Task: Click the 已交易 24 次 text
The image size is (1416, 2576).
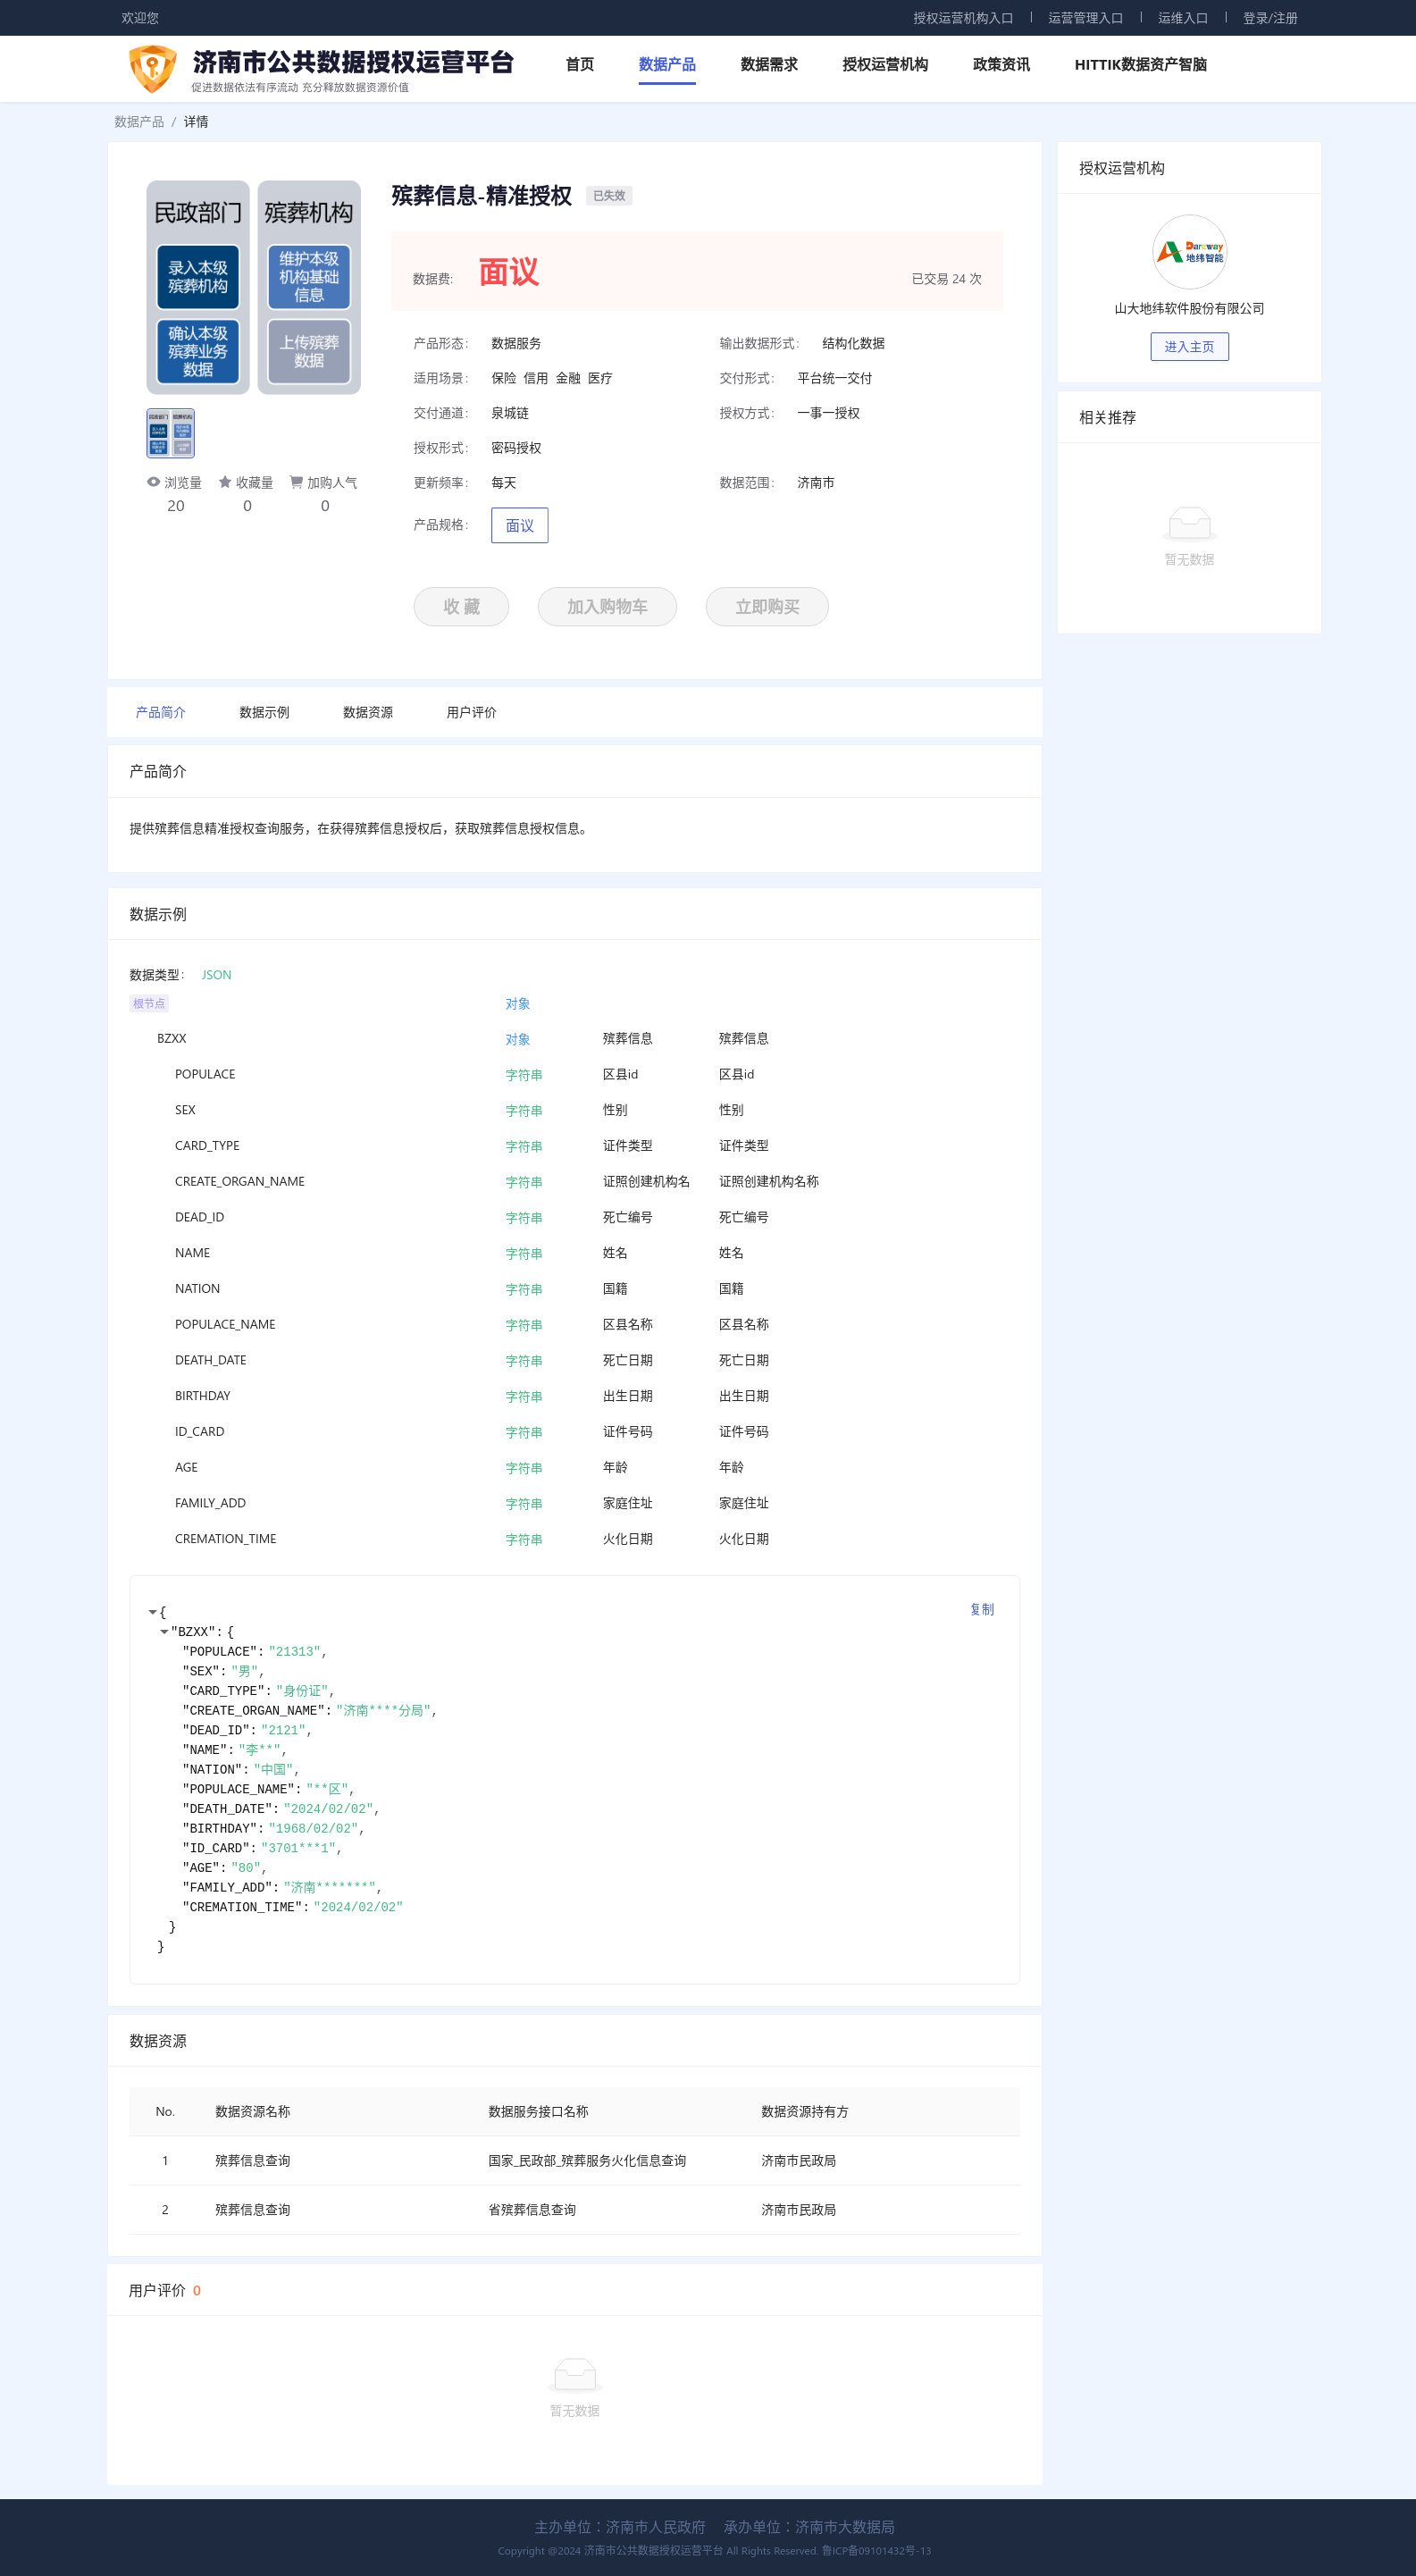Action: [946, 279]
